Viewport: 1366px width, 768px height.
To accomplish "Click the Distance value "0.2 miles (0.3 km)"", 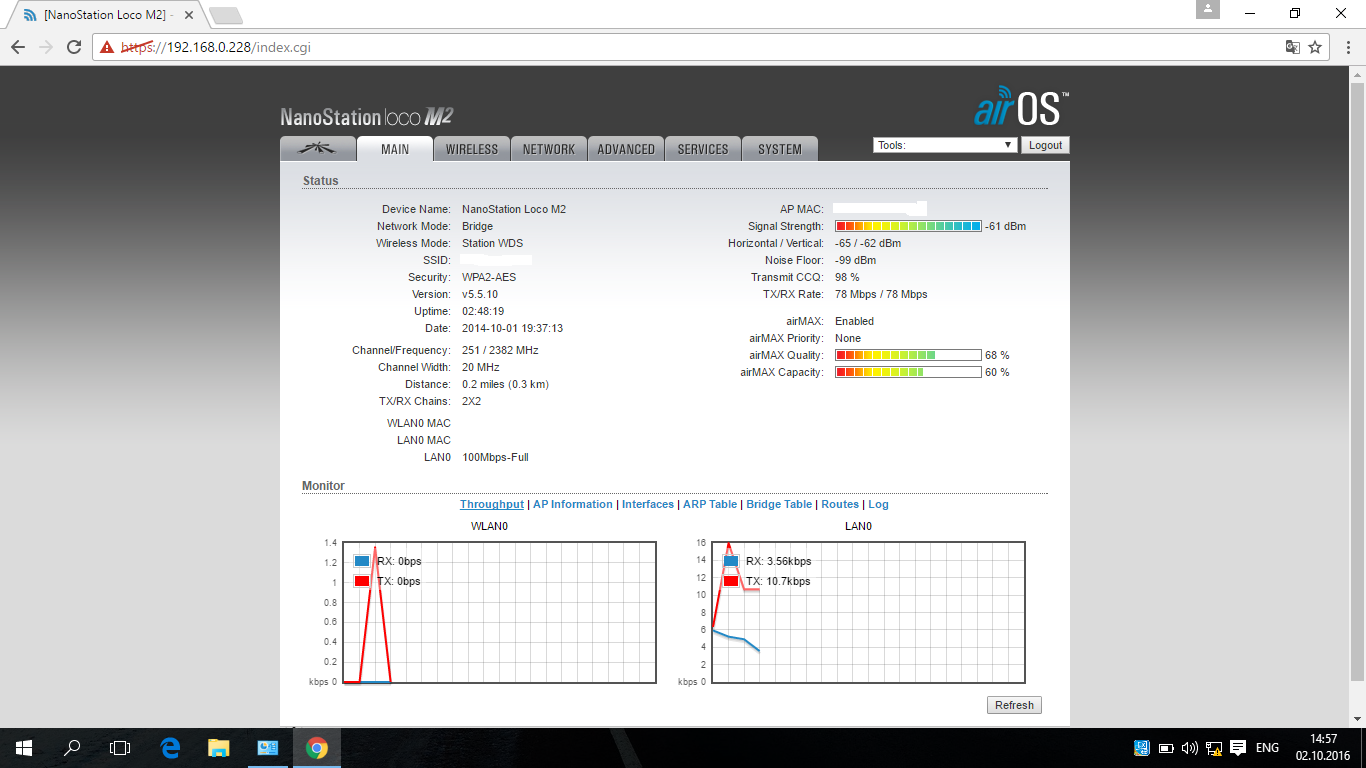I will (505, 384).
